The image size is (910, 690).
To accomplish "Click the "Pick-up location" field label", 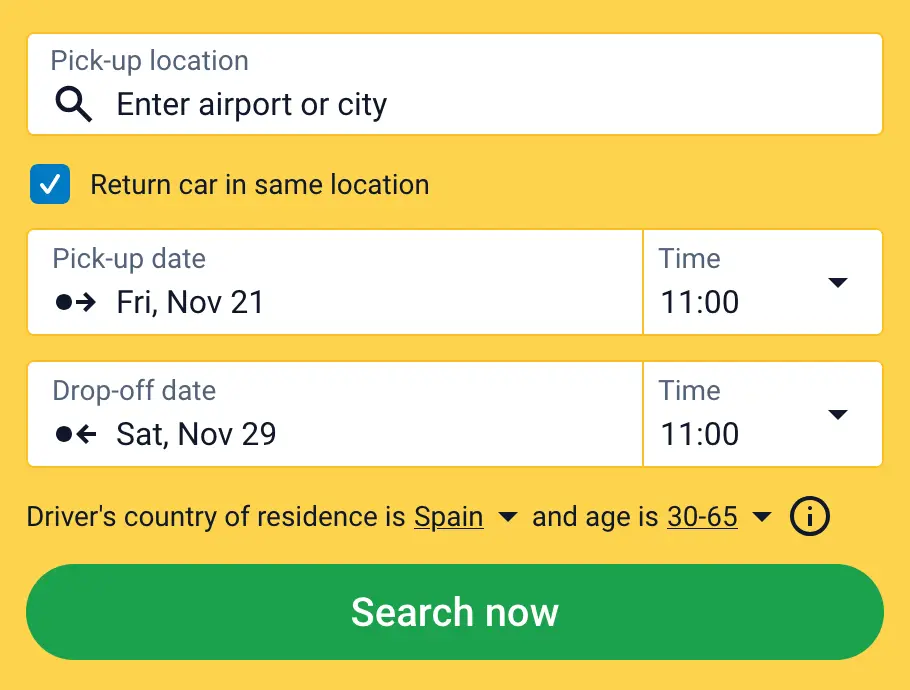I will [150, 60].
